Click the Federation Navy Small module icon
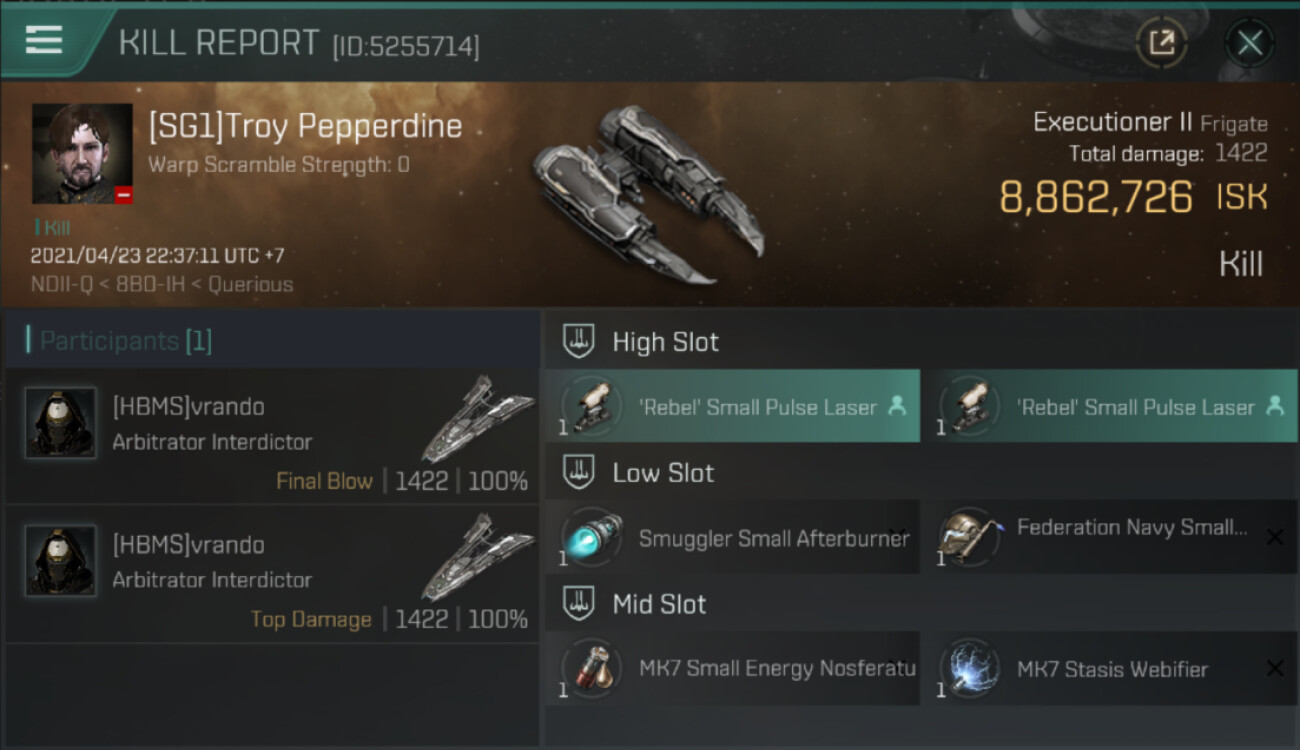The image size is (1300, 750). [x=970, y=538]
